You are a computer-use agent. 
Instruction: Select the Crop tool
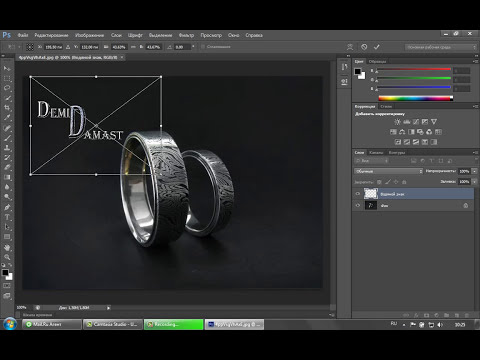tap(7, 108)
